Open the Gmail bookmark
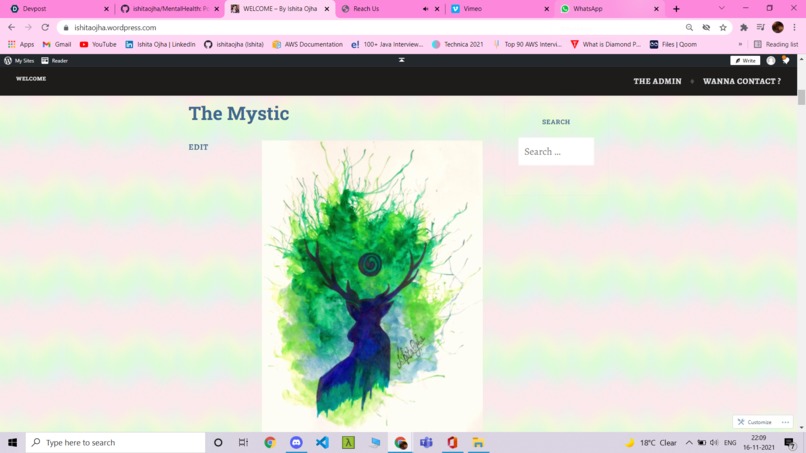Image resolution: width=806 pixels, height=453 pixels. point(57,44)
